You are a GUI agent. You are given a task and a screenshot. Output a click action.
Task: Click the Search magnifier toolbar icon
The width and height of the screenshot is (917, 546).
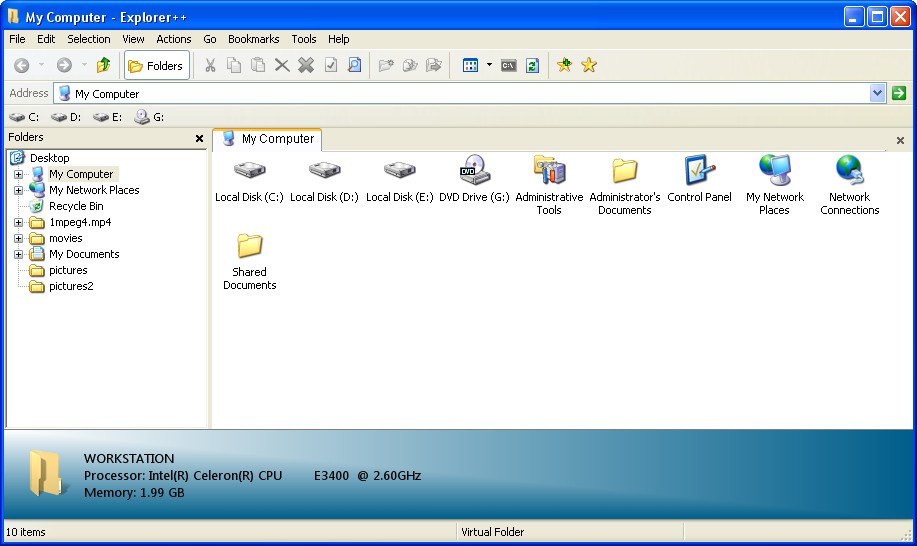(354, 65)
